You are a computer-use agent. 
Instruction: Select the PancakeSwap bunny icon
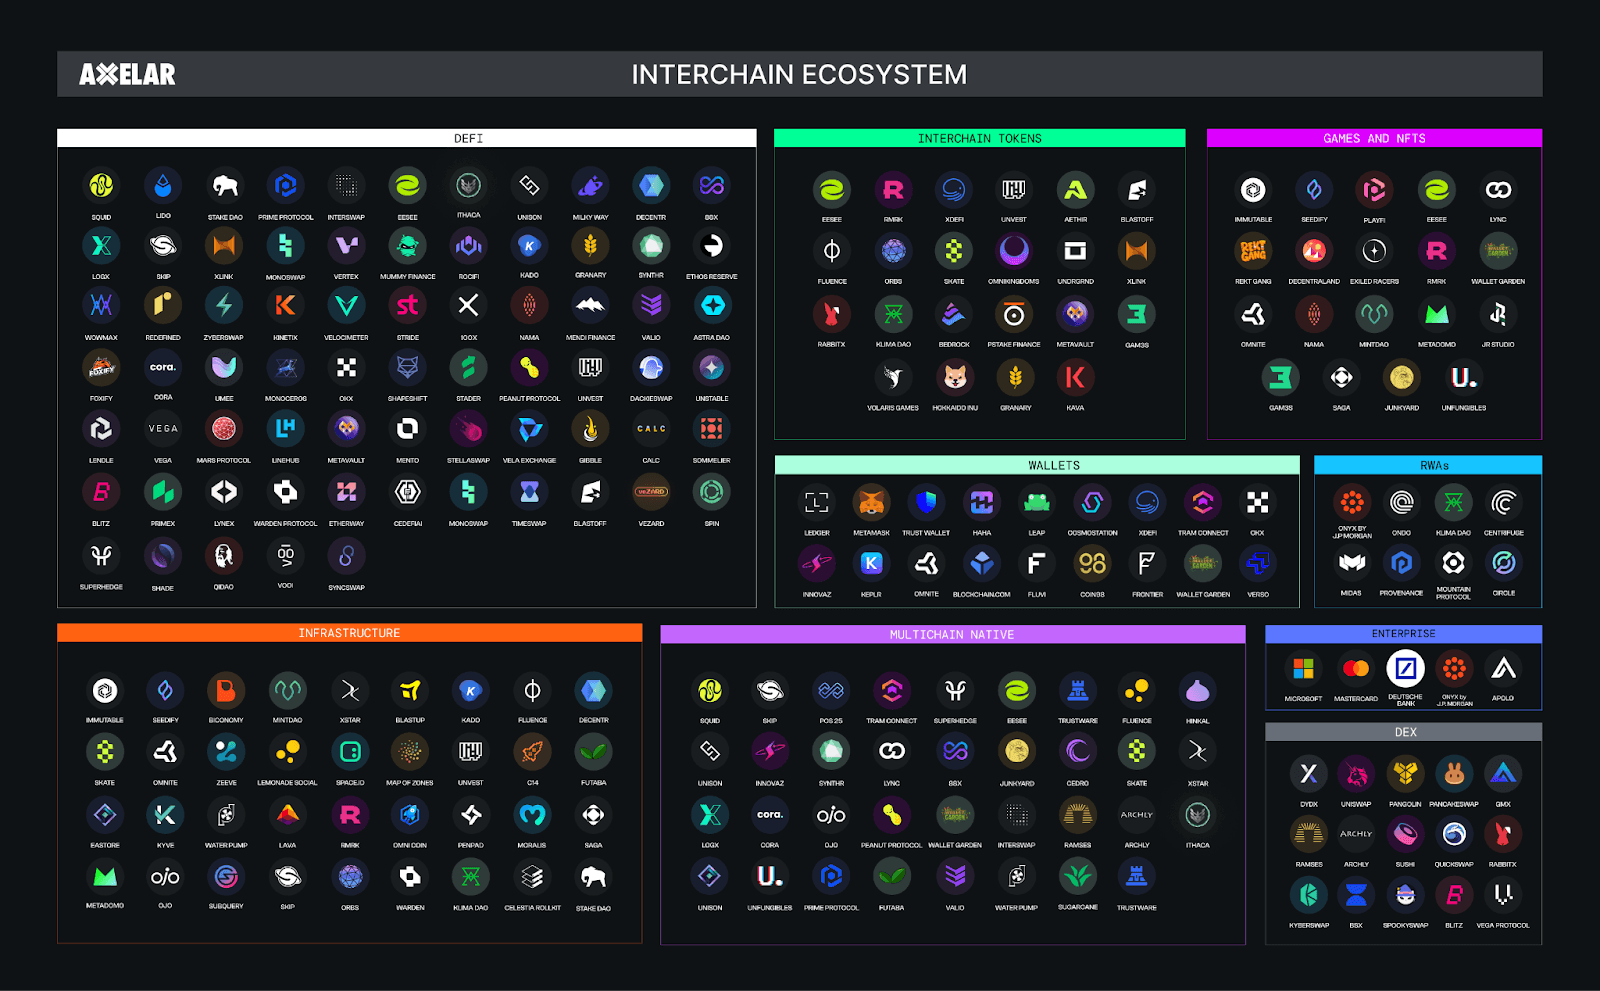click(1453, 774)
